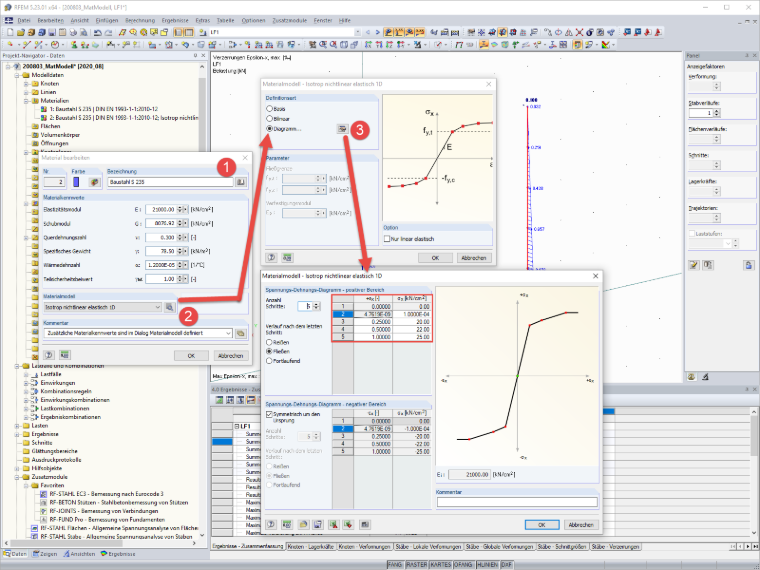Click the color scale icon at the end of the second toolbar
Viewport: 760px width, 570px height.
605,45
